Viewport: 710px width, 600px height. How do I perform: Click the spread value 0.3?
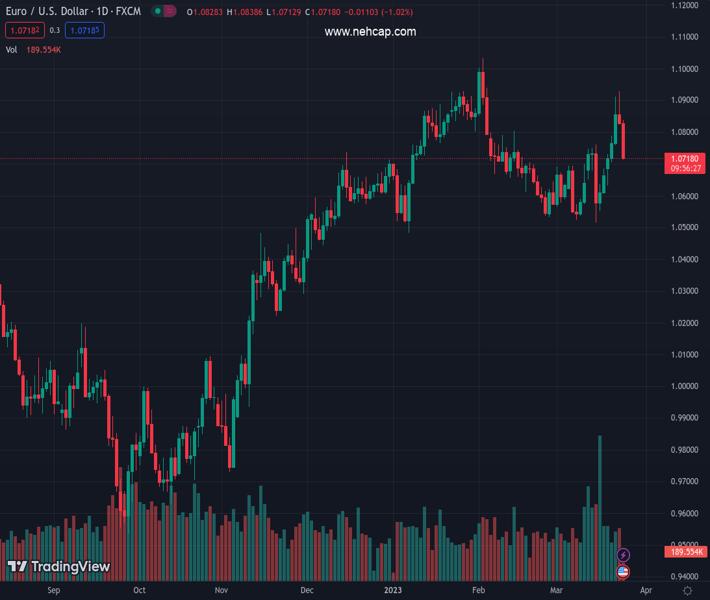pos(55,31)
